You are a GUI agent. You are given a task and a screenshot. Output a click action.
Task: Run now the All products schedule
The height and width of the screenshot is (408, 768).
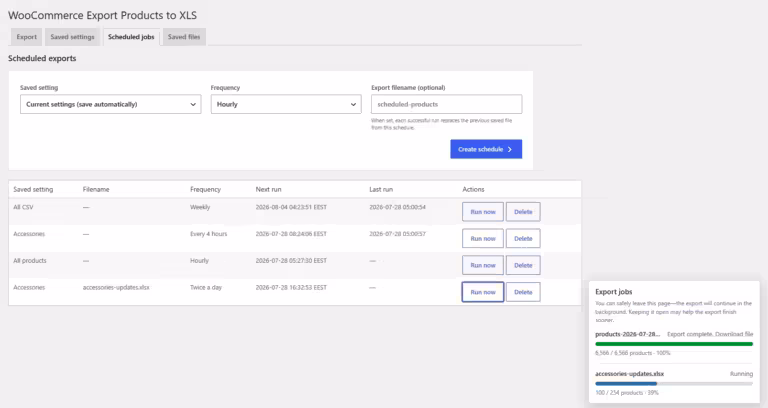(x=483, y=265)
